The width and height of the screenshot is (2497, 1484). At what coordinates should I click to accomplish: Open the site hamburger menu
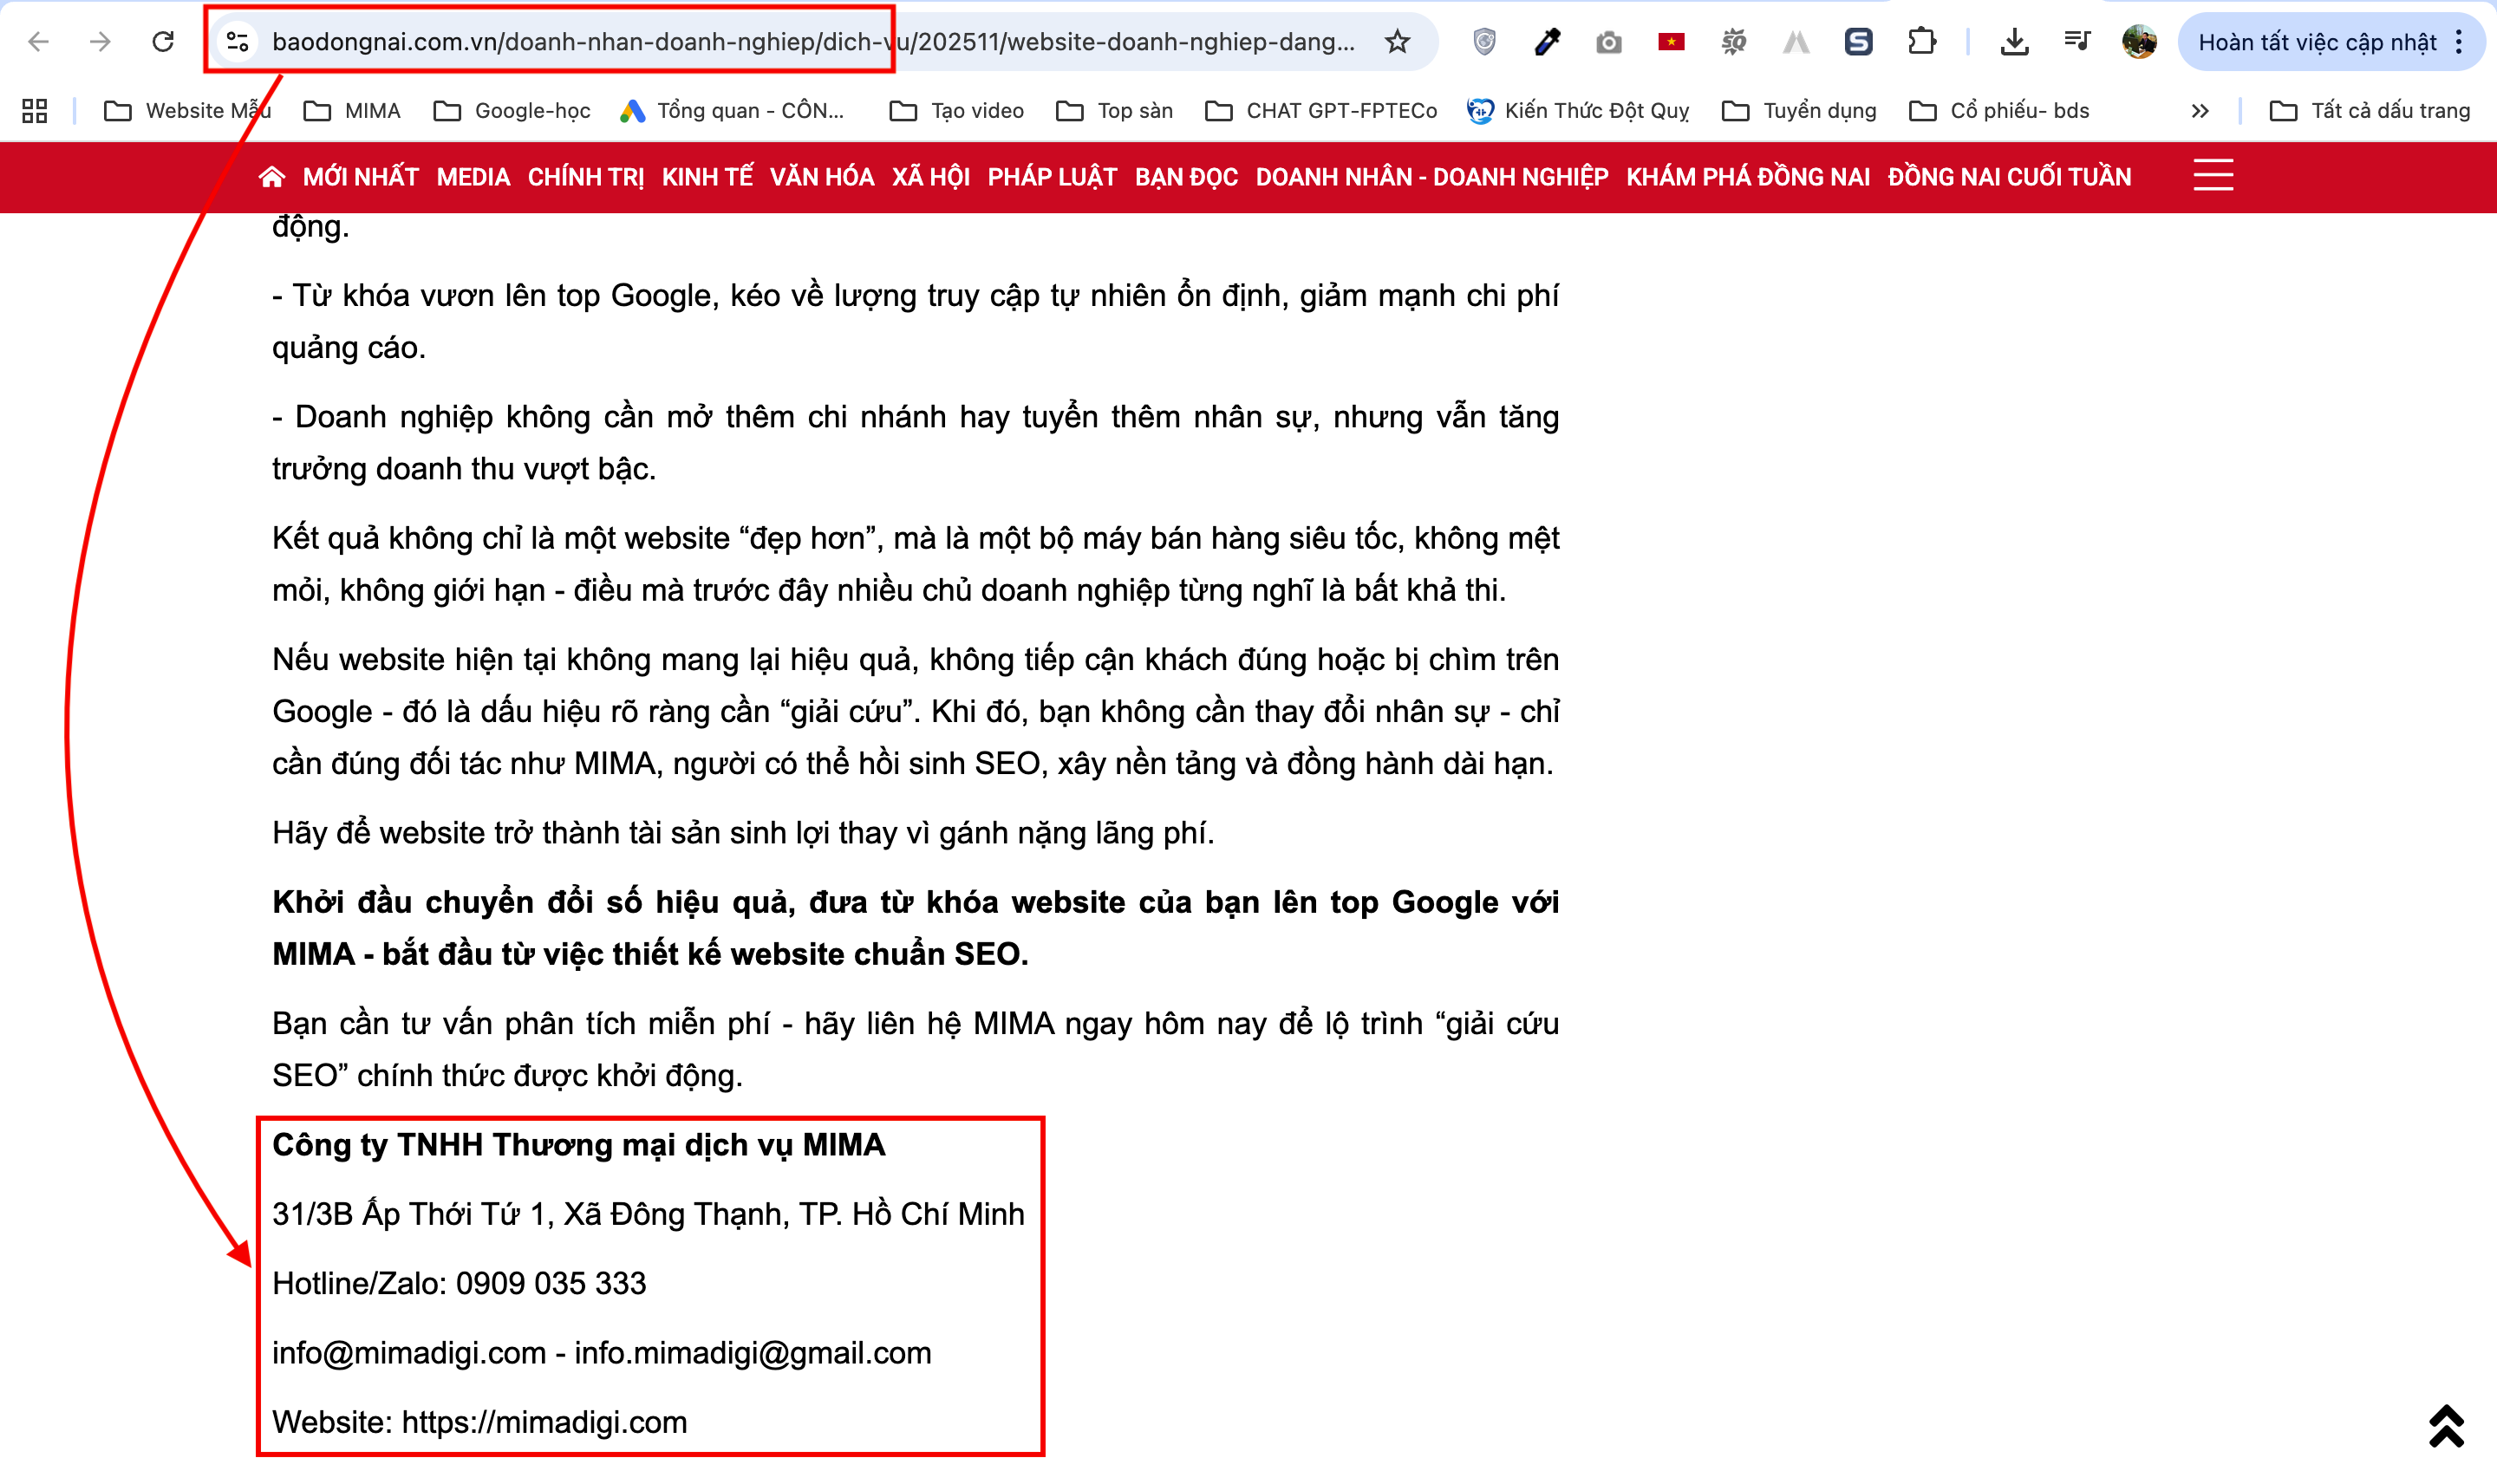(x=2213, y=176)
